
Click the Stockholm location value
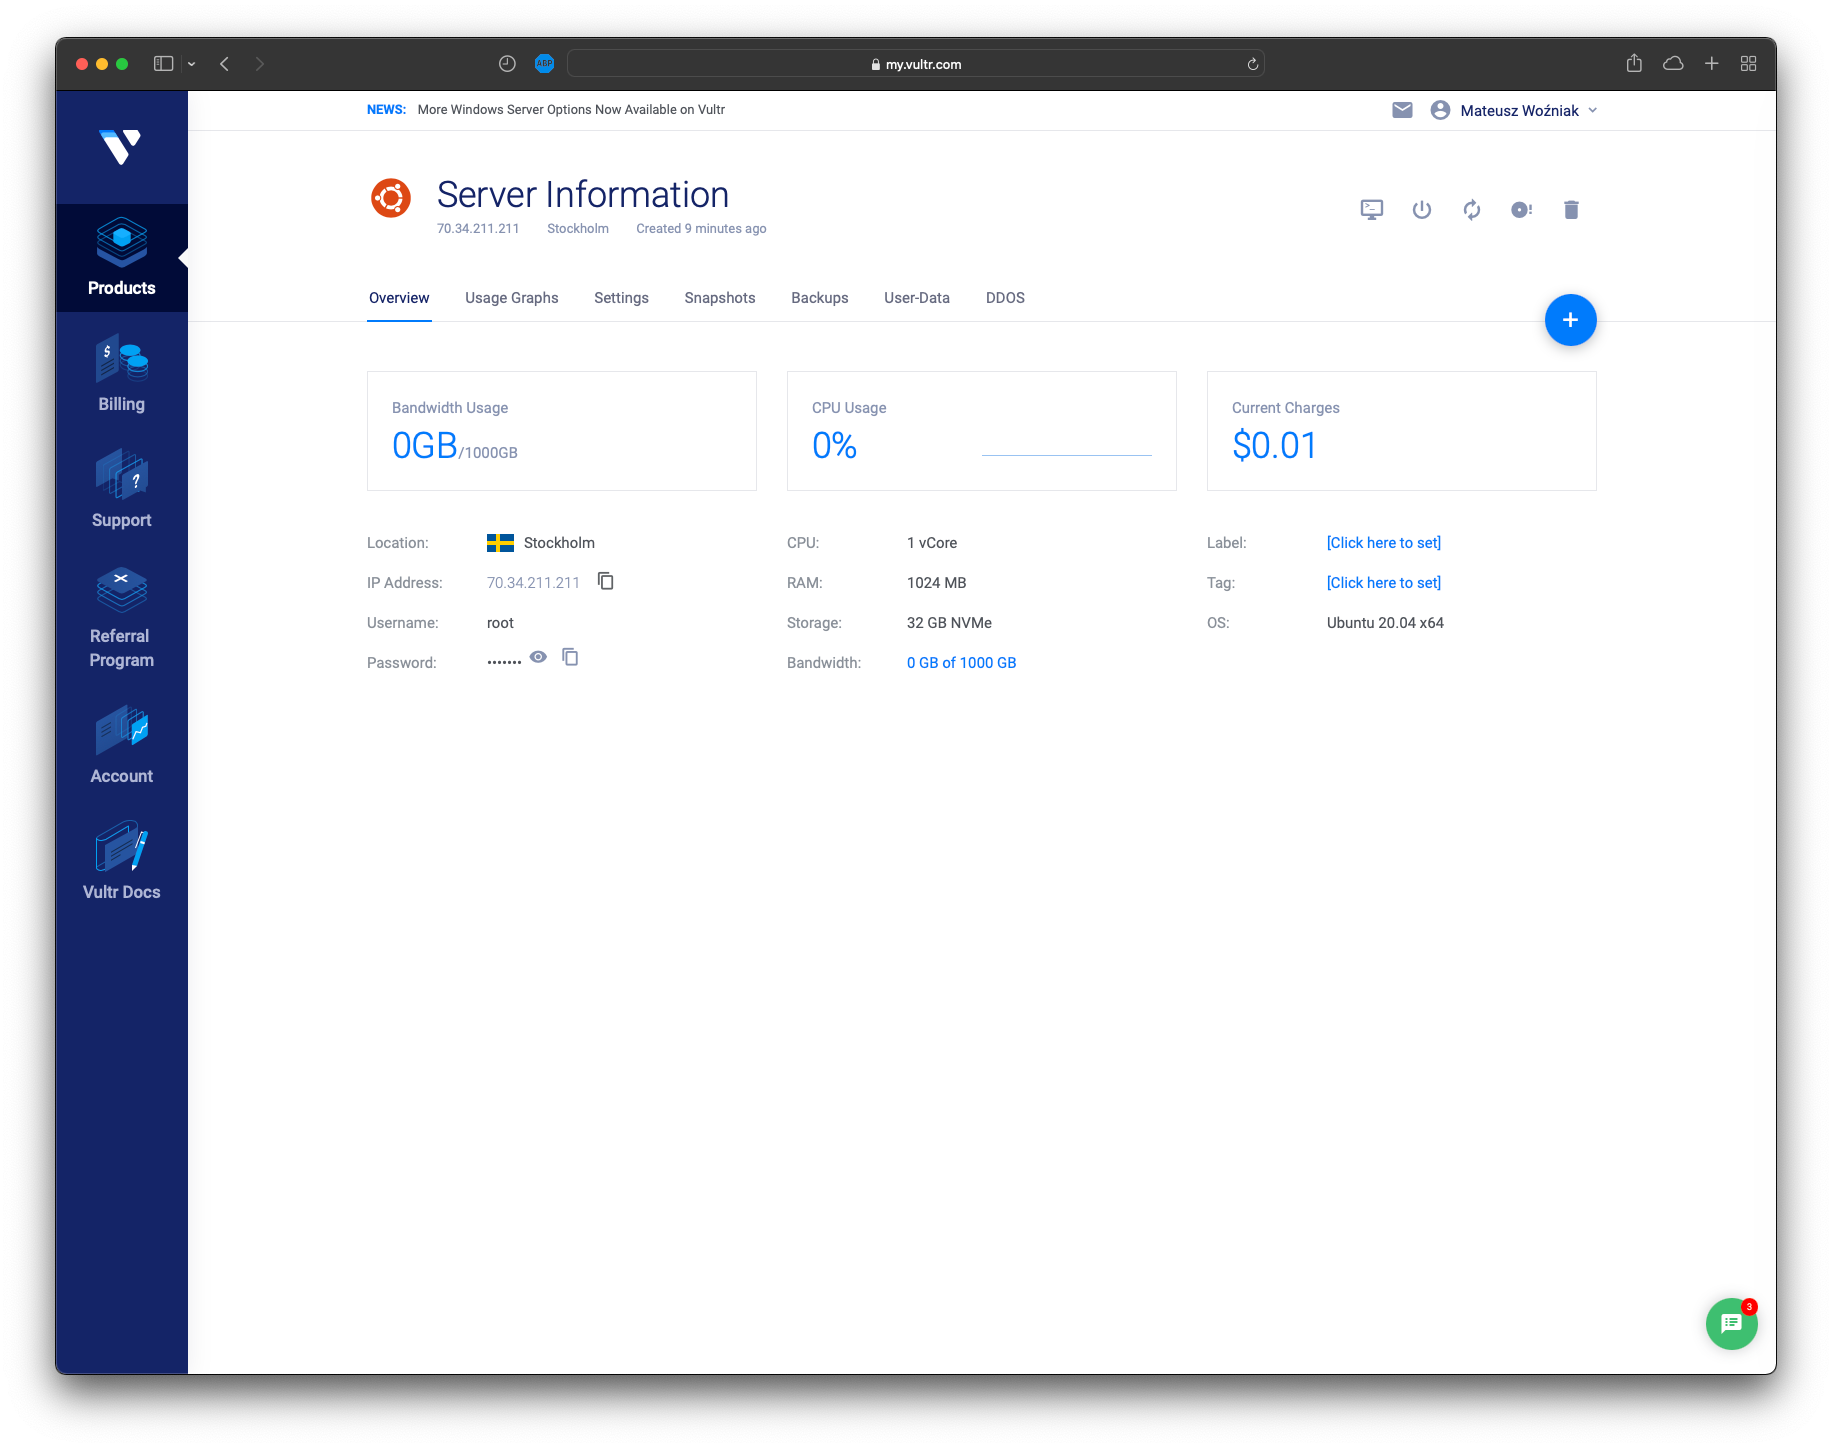pyautogui.click(x=559, y=543)
